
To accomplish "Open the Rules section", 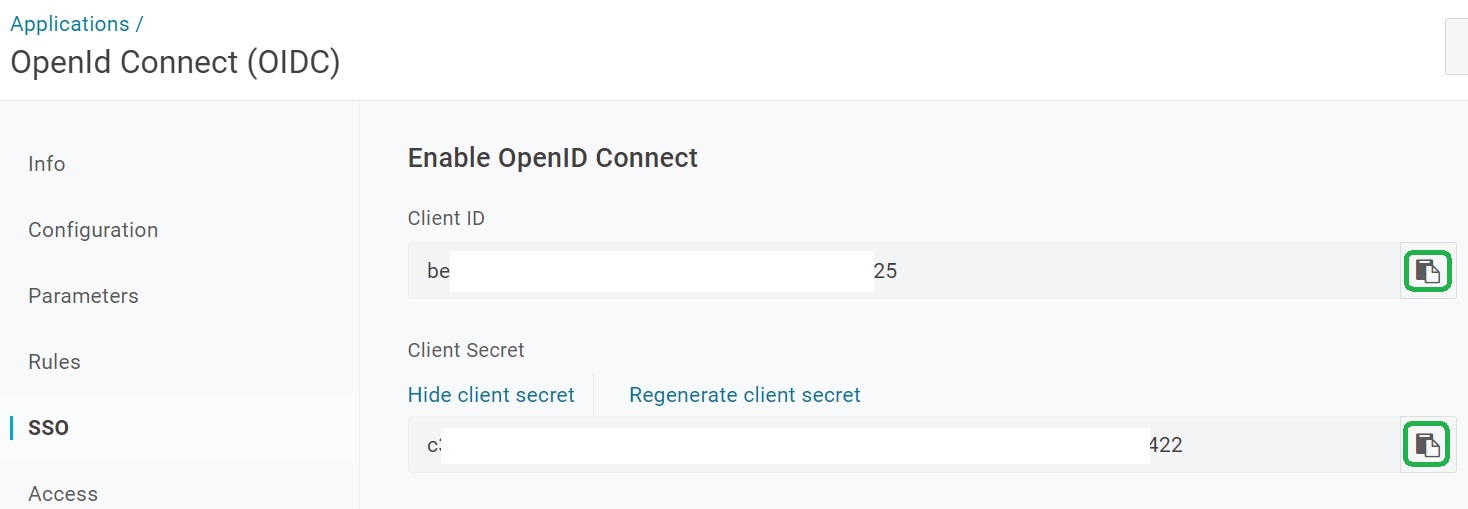I will click(x=54, y=362).
